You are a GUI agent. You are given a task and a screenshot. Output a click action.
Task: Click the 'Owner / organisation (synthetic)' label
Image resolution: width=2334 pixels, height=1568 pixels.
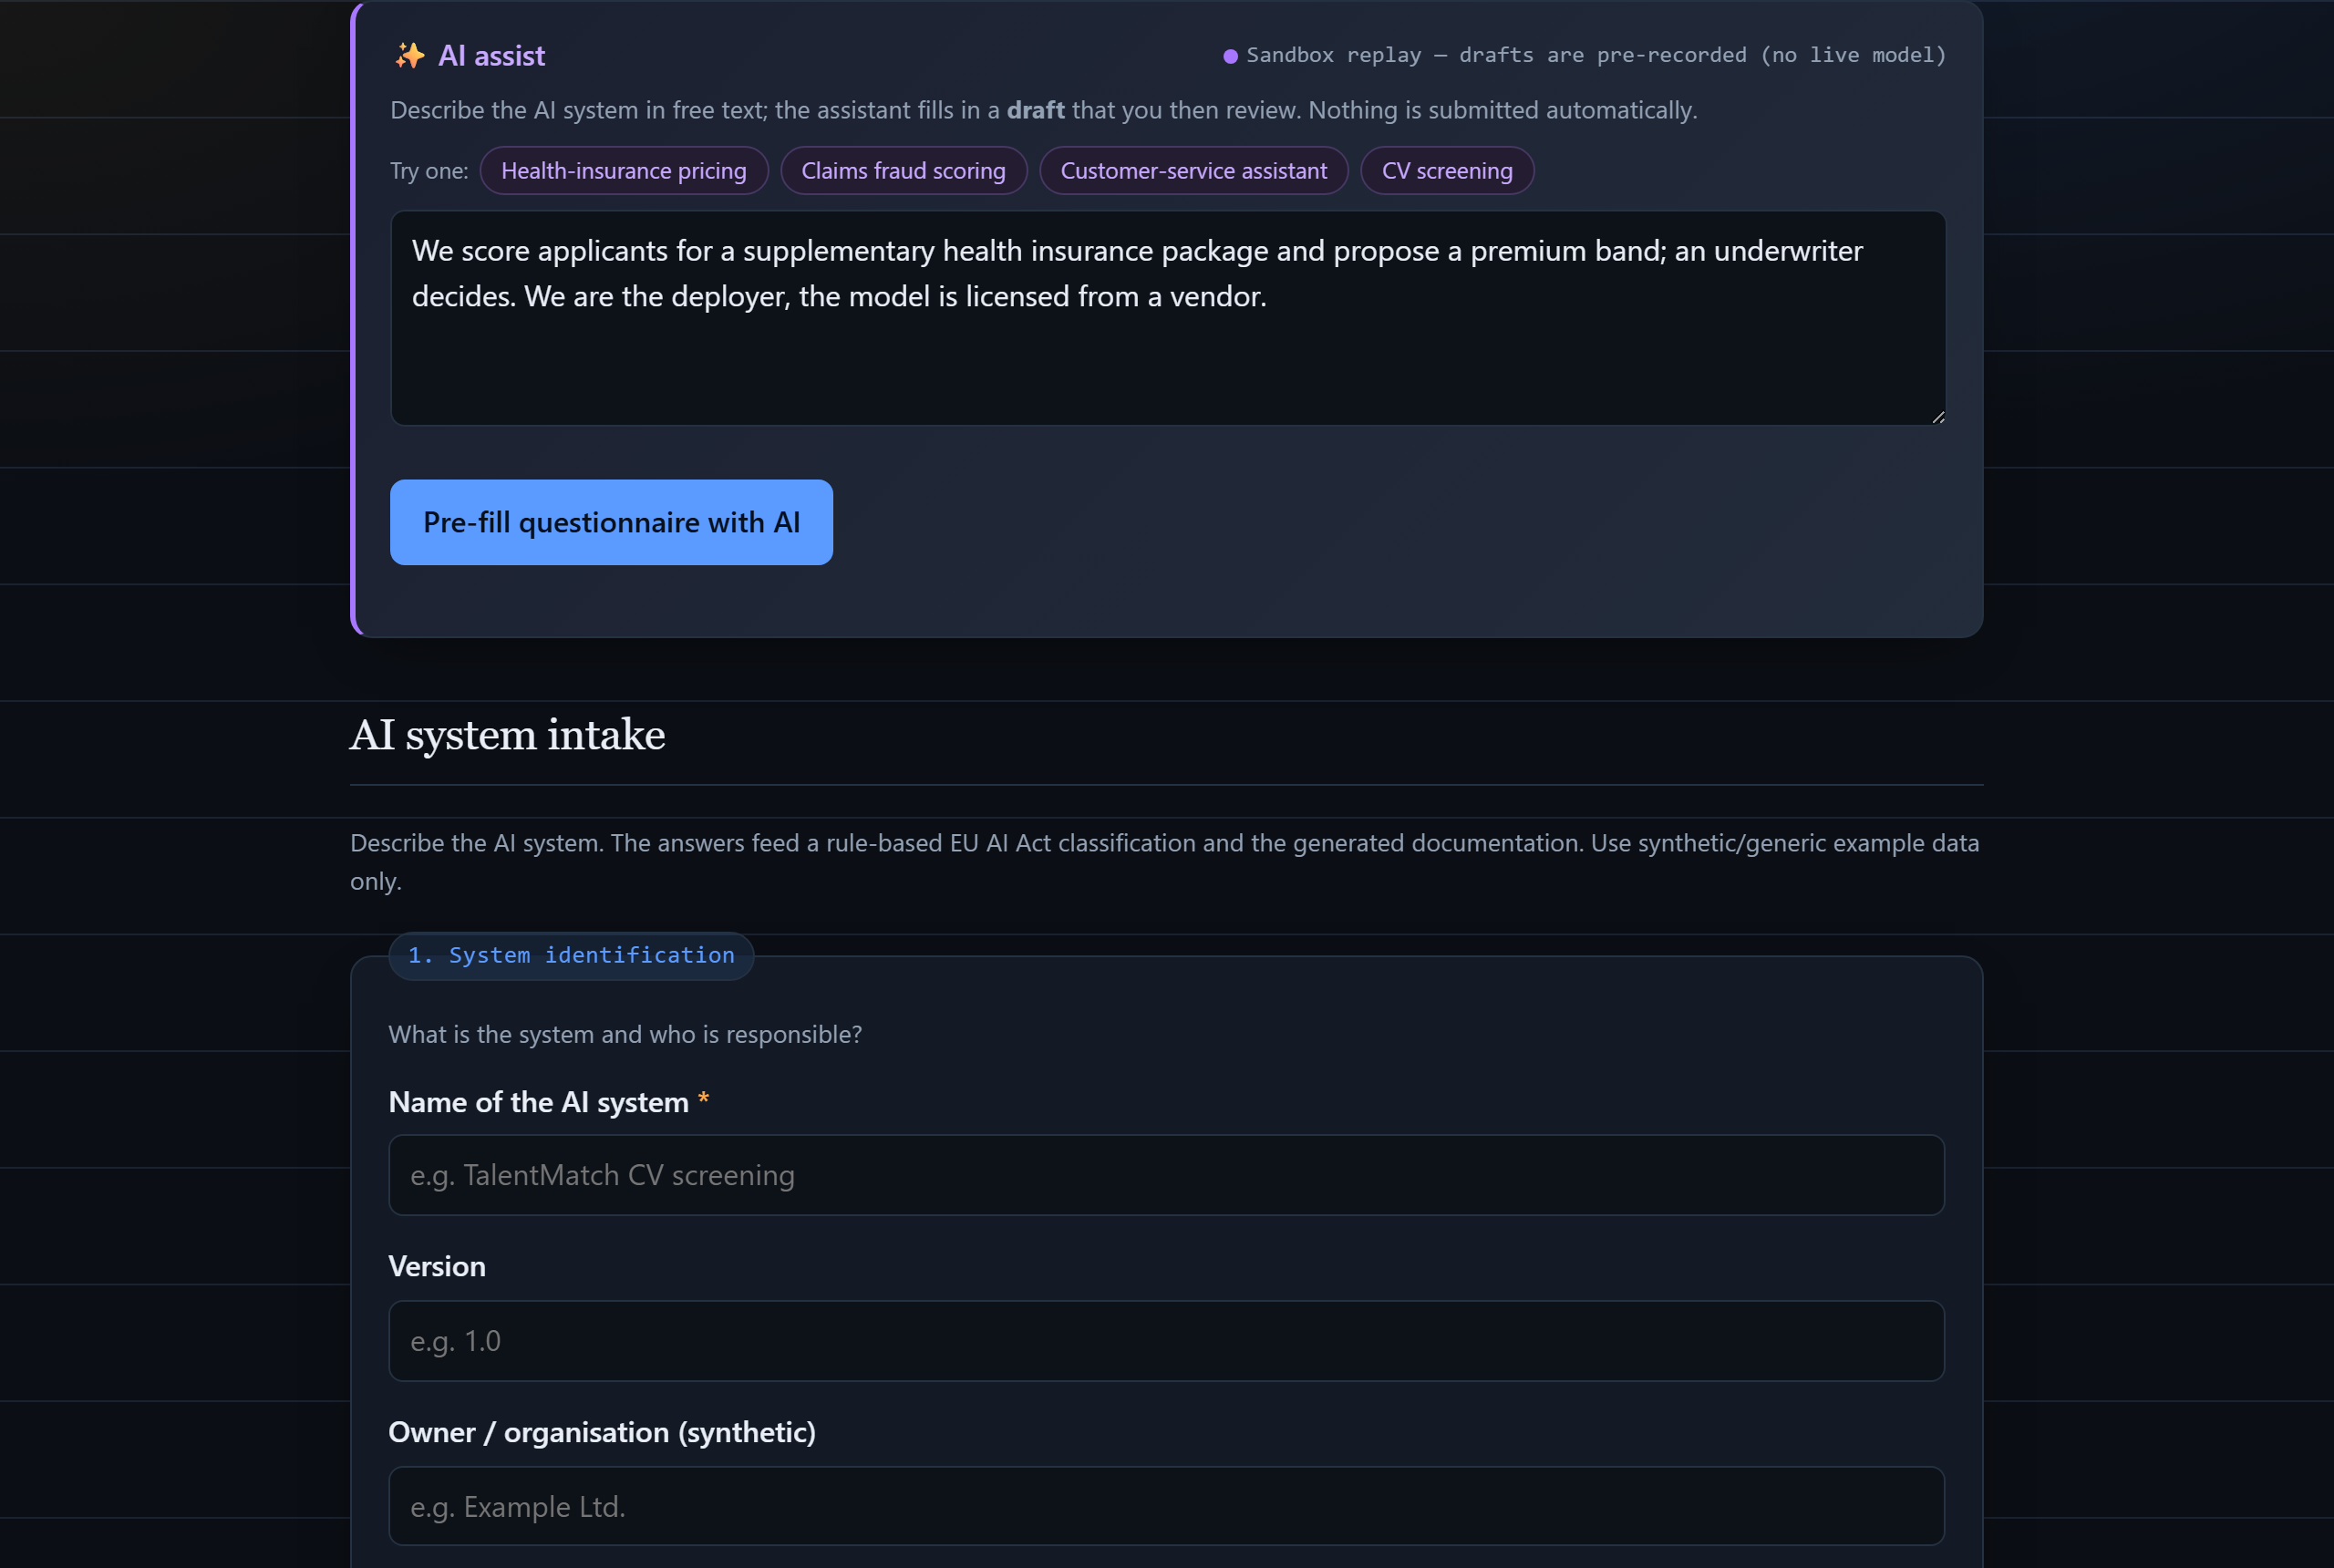coord(602,1433)
